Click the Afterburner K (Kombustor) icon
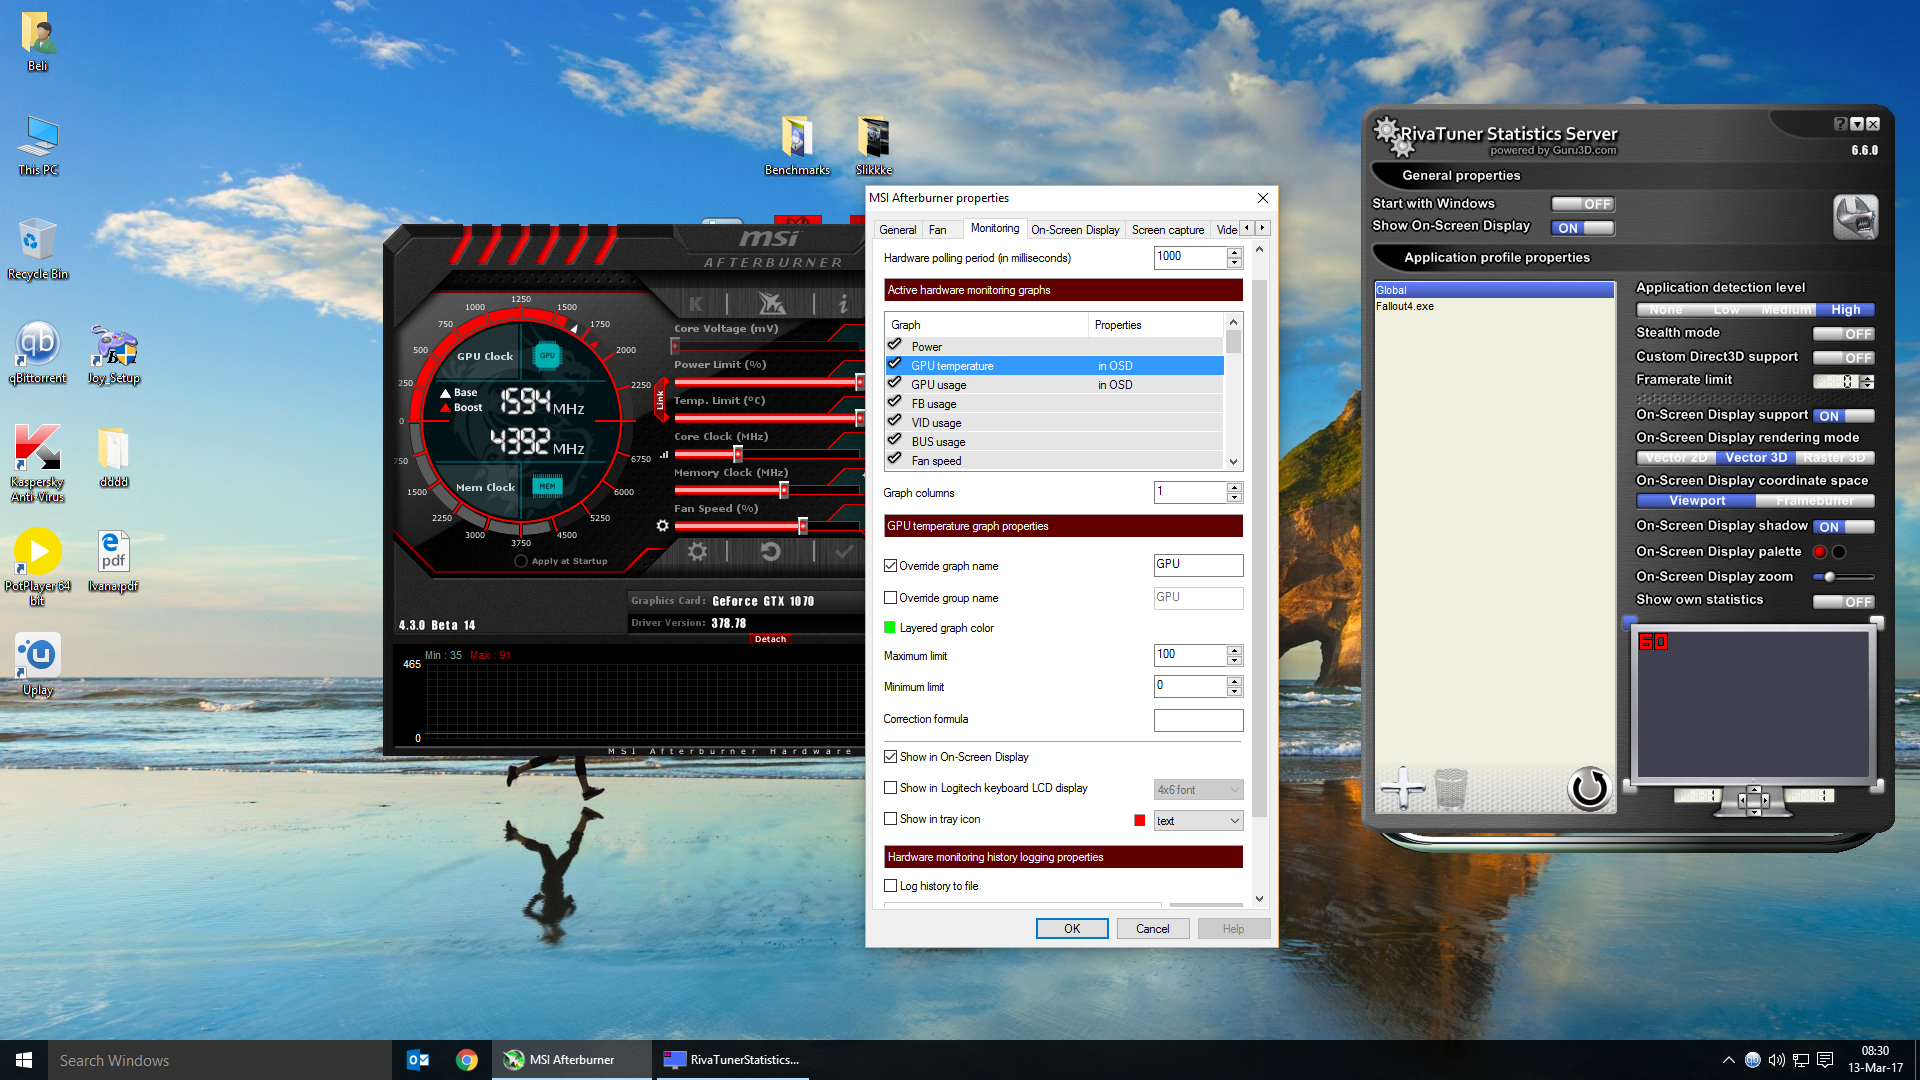Screen dimensions: 1920x1080 696,303
